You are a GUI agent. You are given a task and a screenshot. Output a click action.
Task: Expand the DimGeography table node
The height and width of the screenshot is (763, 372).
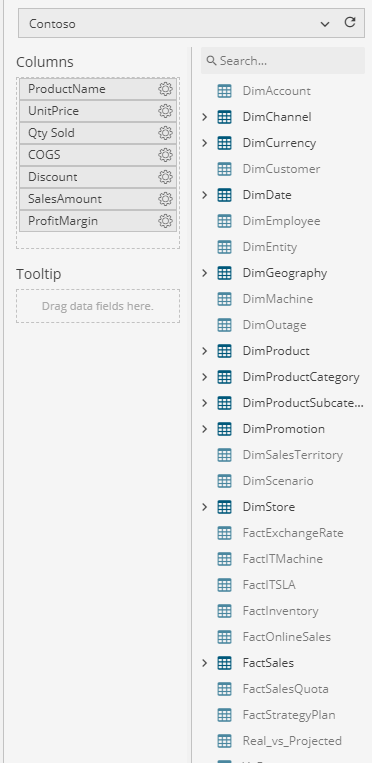coord(205,273)
